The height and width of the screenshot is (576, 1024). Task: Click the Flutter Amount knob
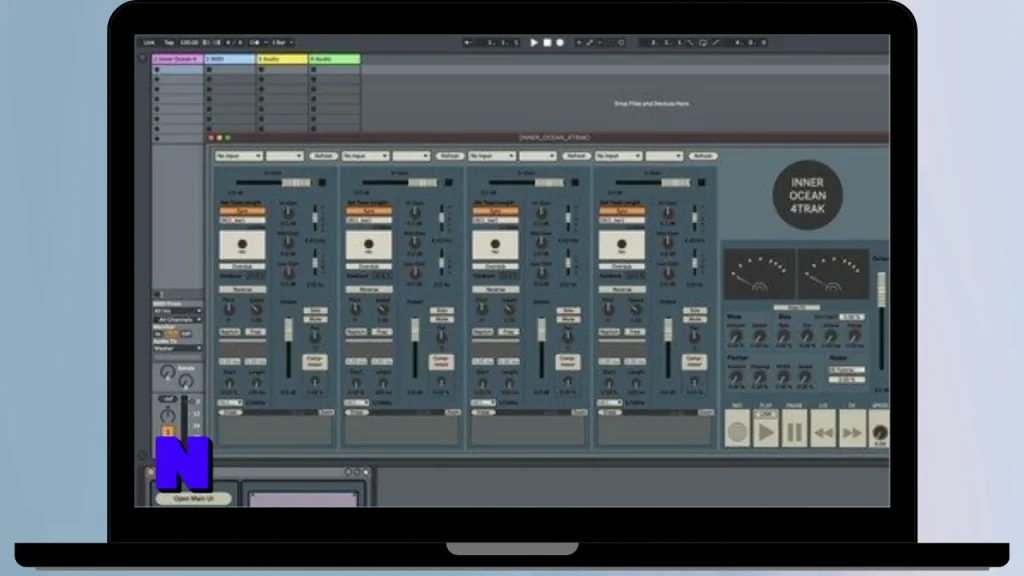735,378
